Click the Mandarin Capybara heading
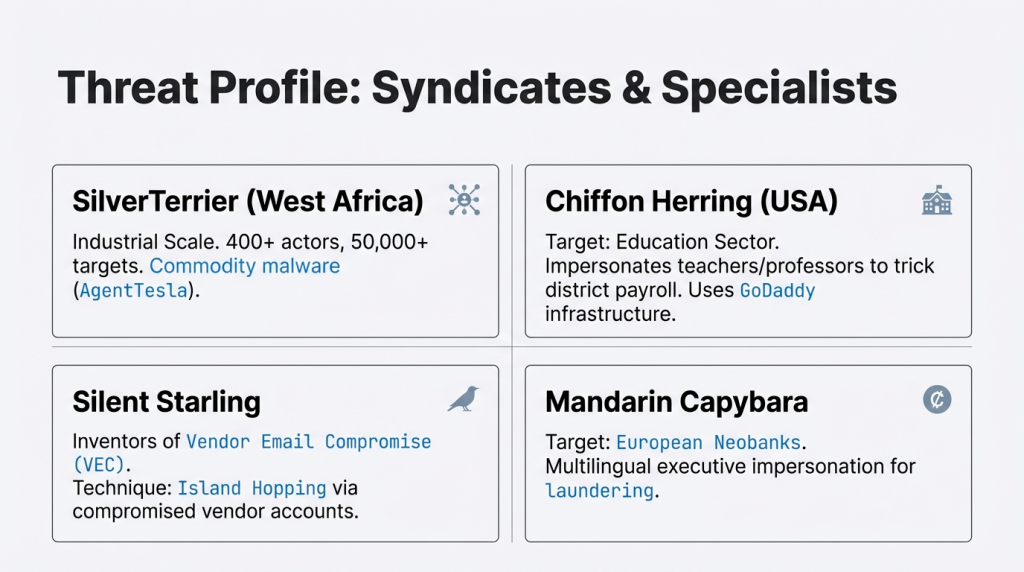Screen dimensions: 1024x572 click(676, 402)
